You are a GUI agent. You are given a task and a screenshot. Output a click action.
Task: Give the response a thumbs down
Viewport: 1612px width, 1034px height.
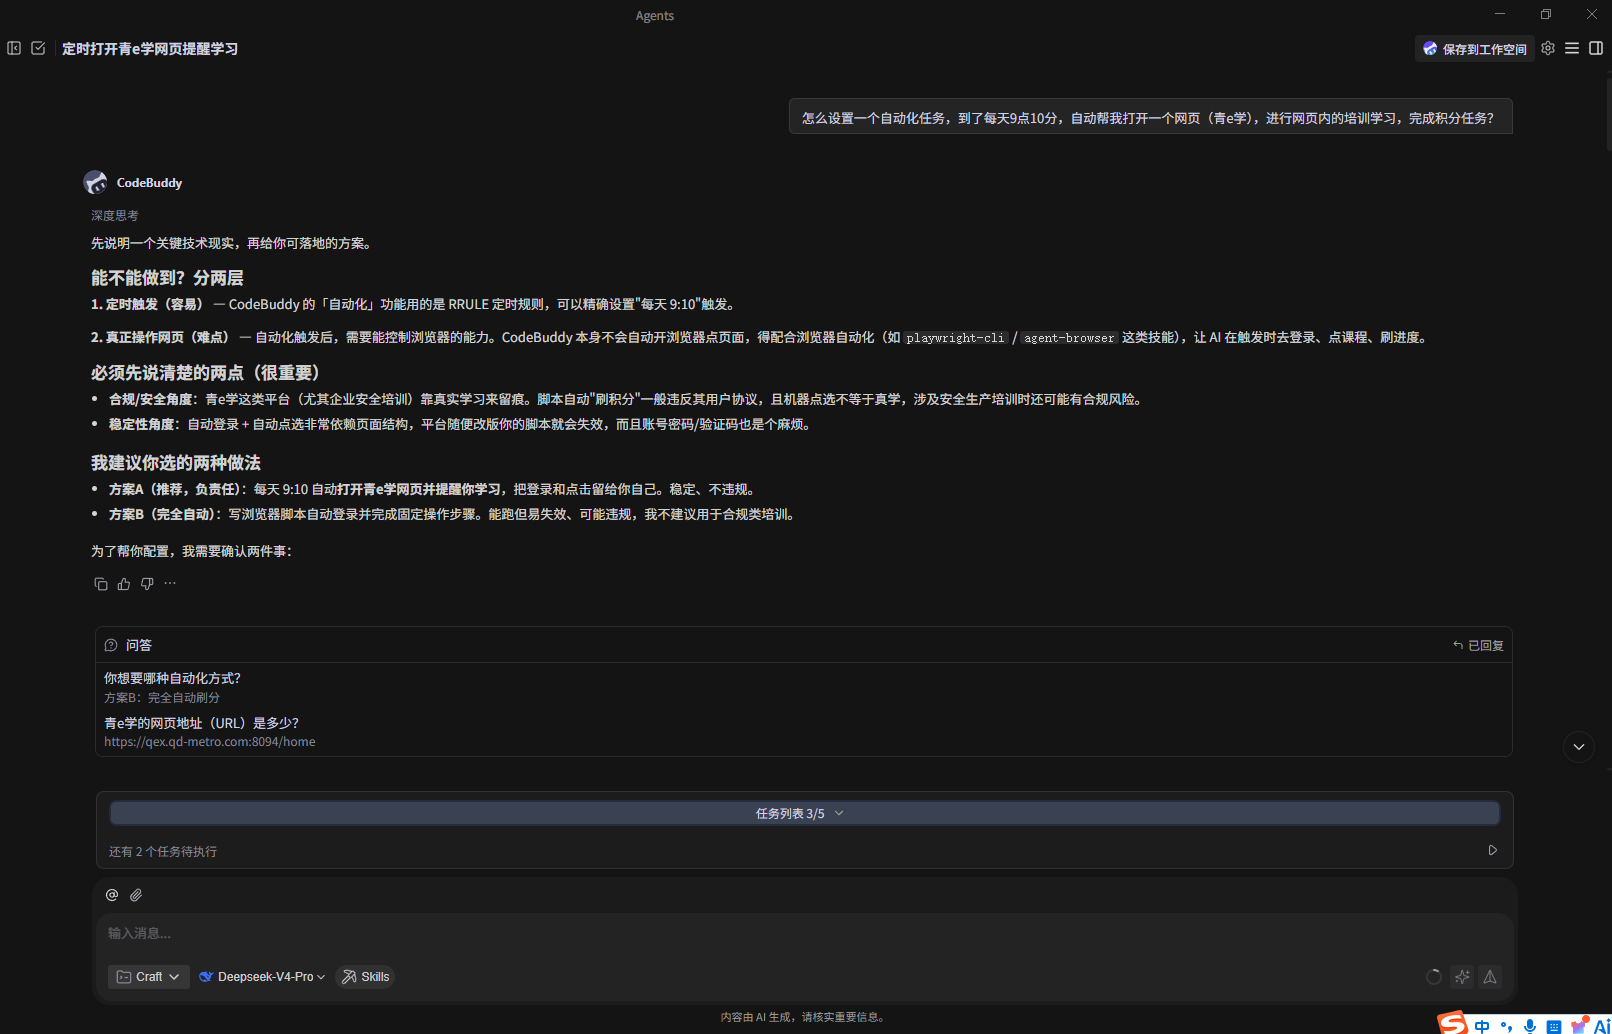147,584
